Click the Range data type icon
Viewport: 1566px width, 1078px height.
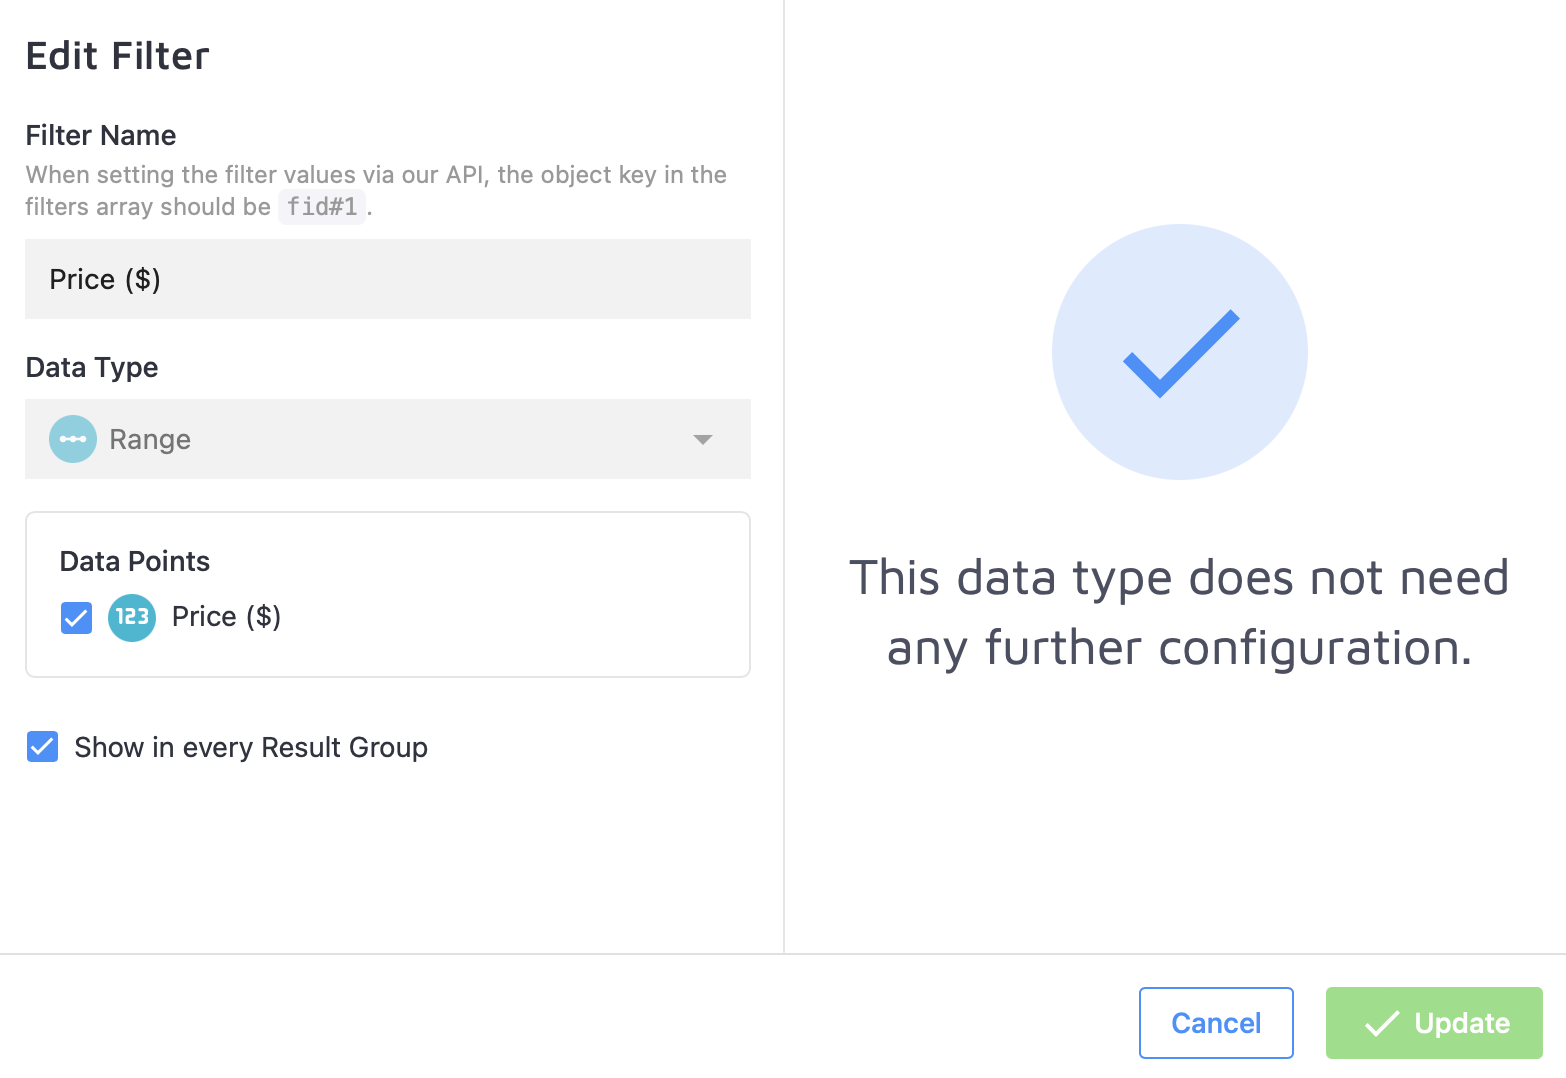tap(73, 439)
